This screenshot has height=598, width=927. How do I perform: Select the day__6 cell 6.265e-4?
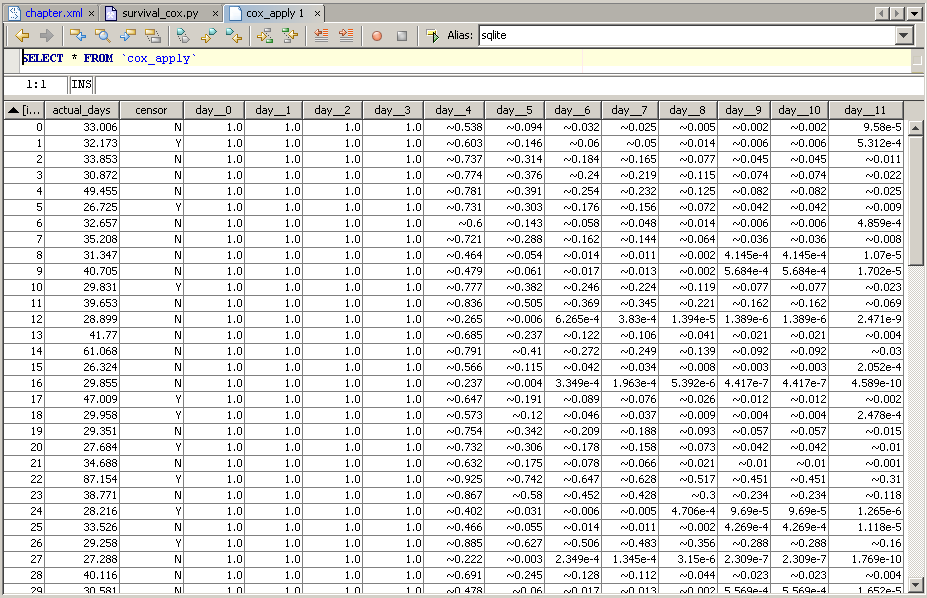pyautogui.click(x=572, y=319)
